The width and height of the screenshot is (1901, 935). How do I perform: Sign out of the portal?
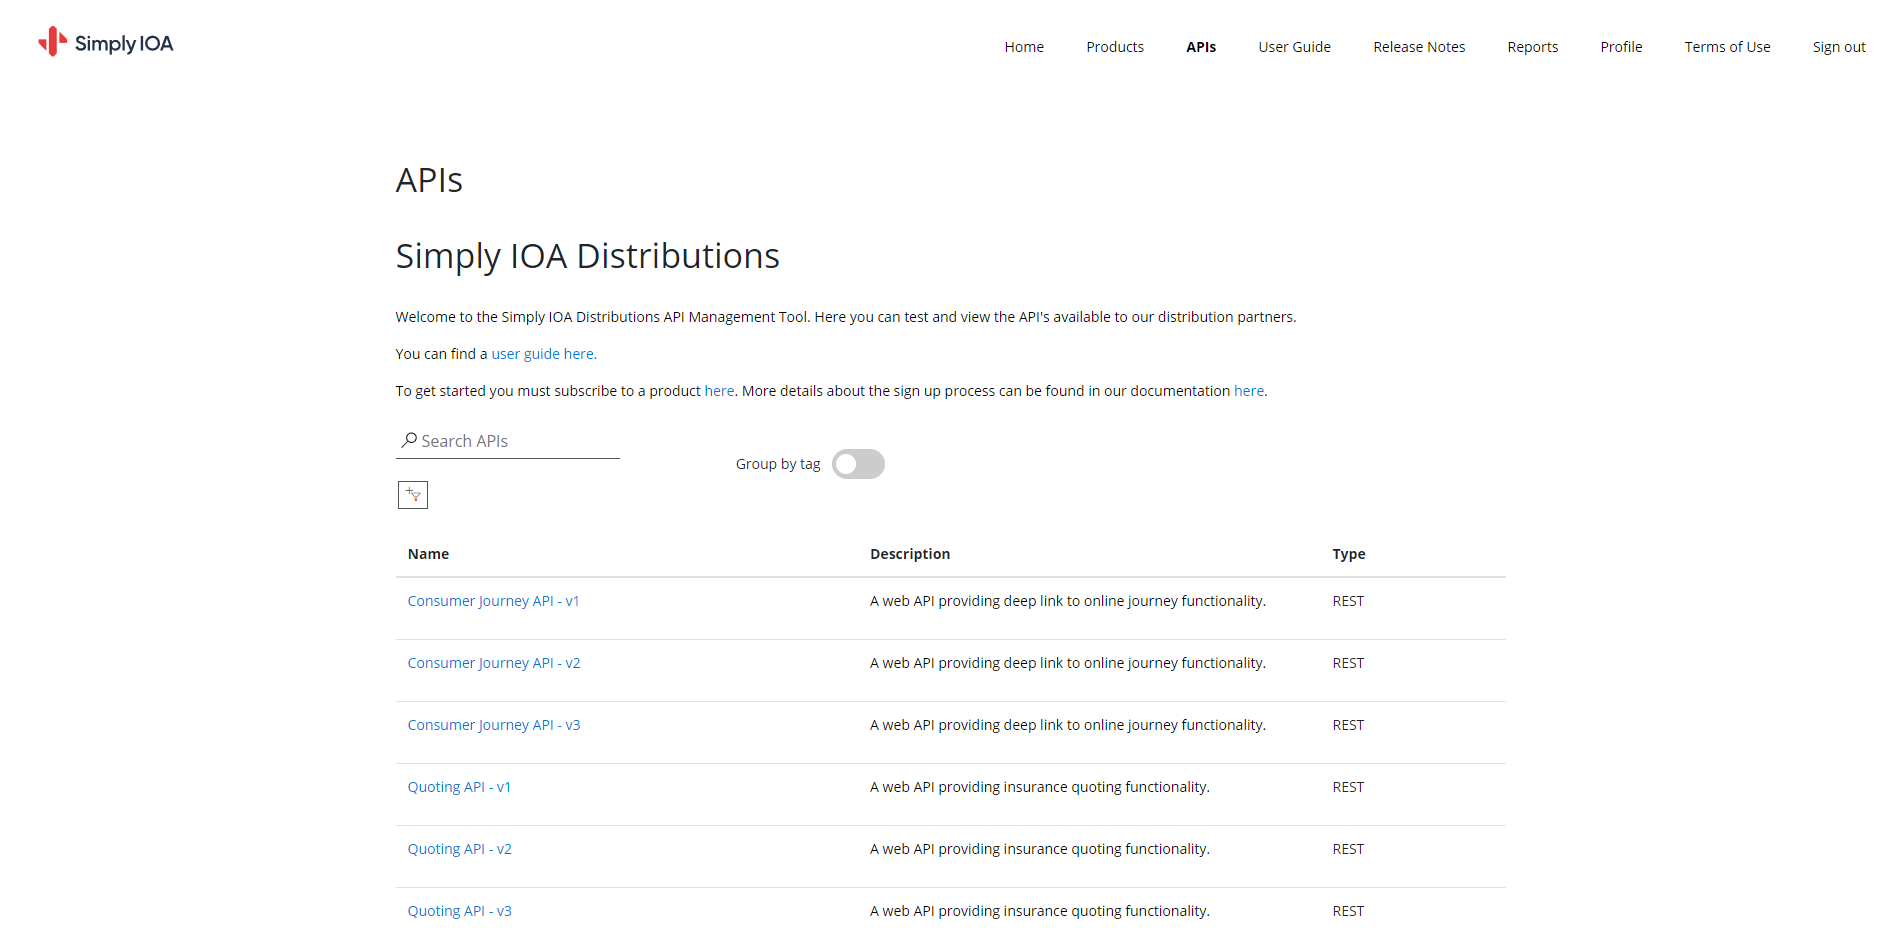1839,47
